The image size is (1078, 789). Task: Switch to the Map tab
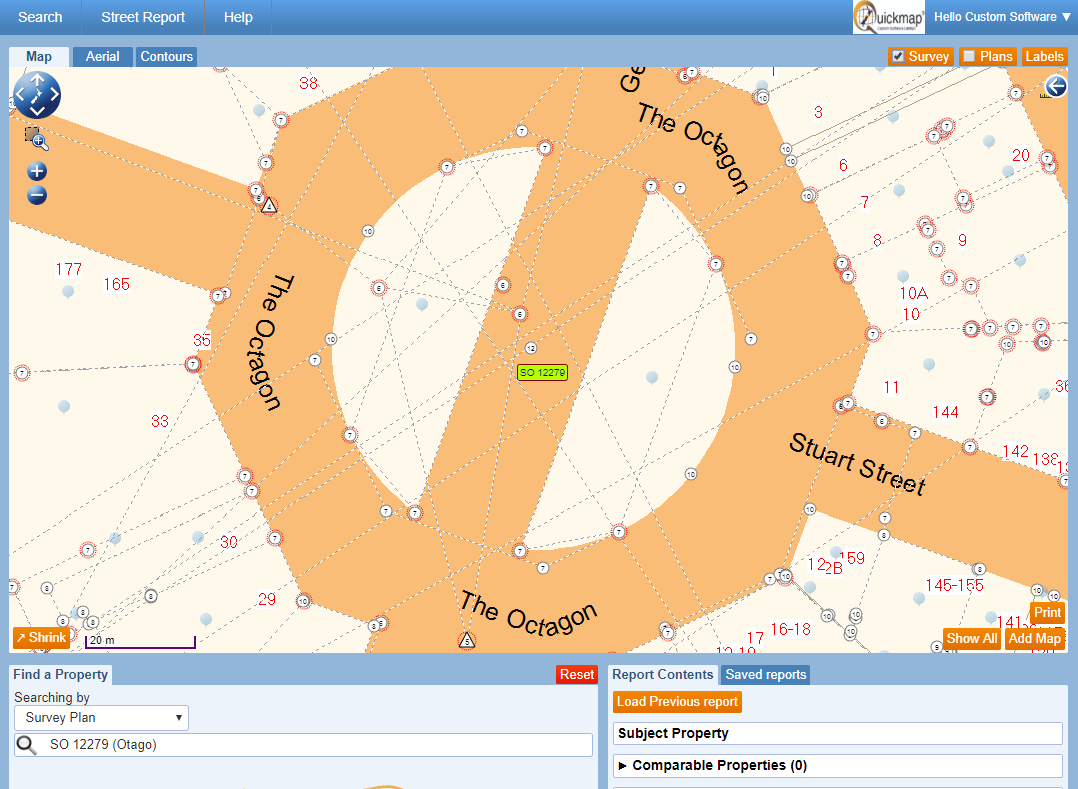(38, 56)
